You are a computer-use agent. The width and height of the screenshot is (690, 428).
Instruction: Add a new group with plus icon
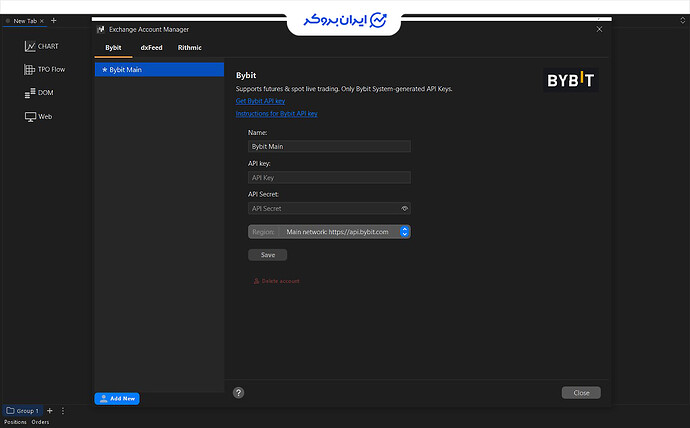tap(50, 411)
